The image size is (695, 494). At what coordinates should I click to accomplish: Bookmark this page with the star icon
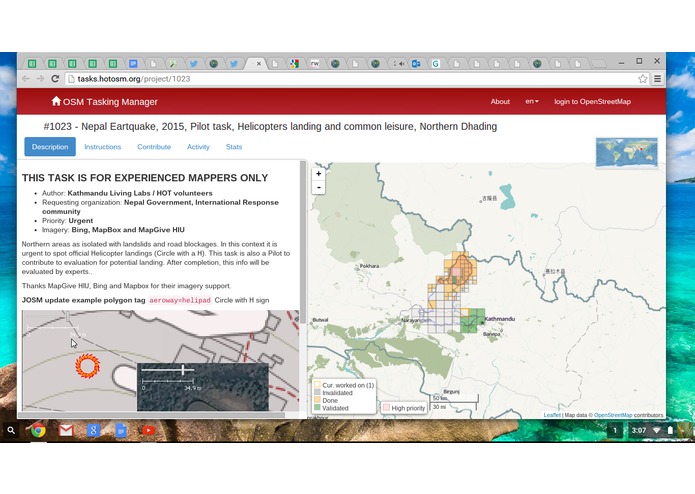pos(642,79)
